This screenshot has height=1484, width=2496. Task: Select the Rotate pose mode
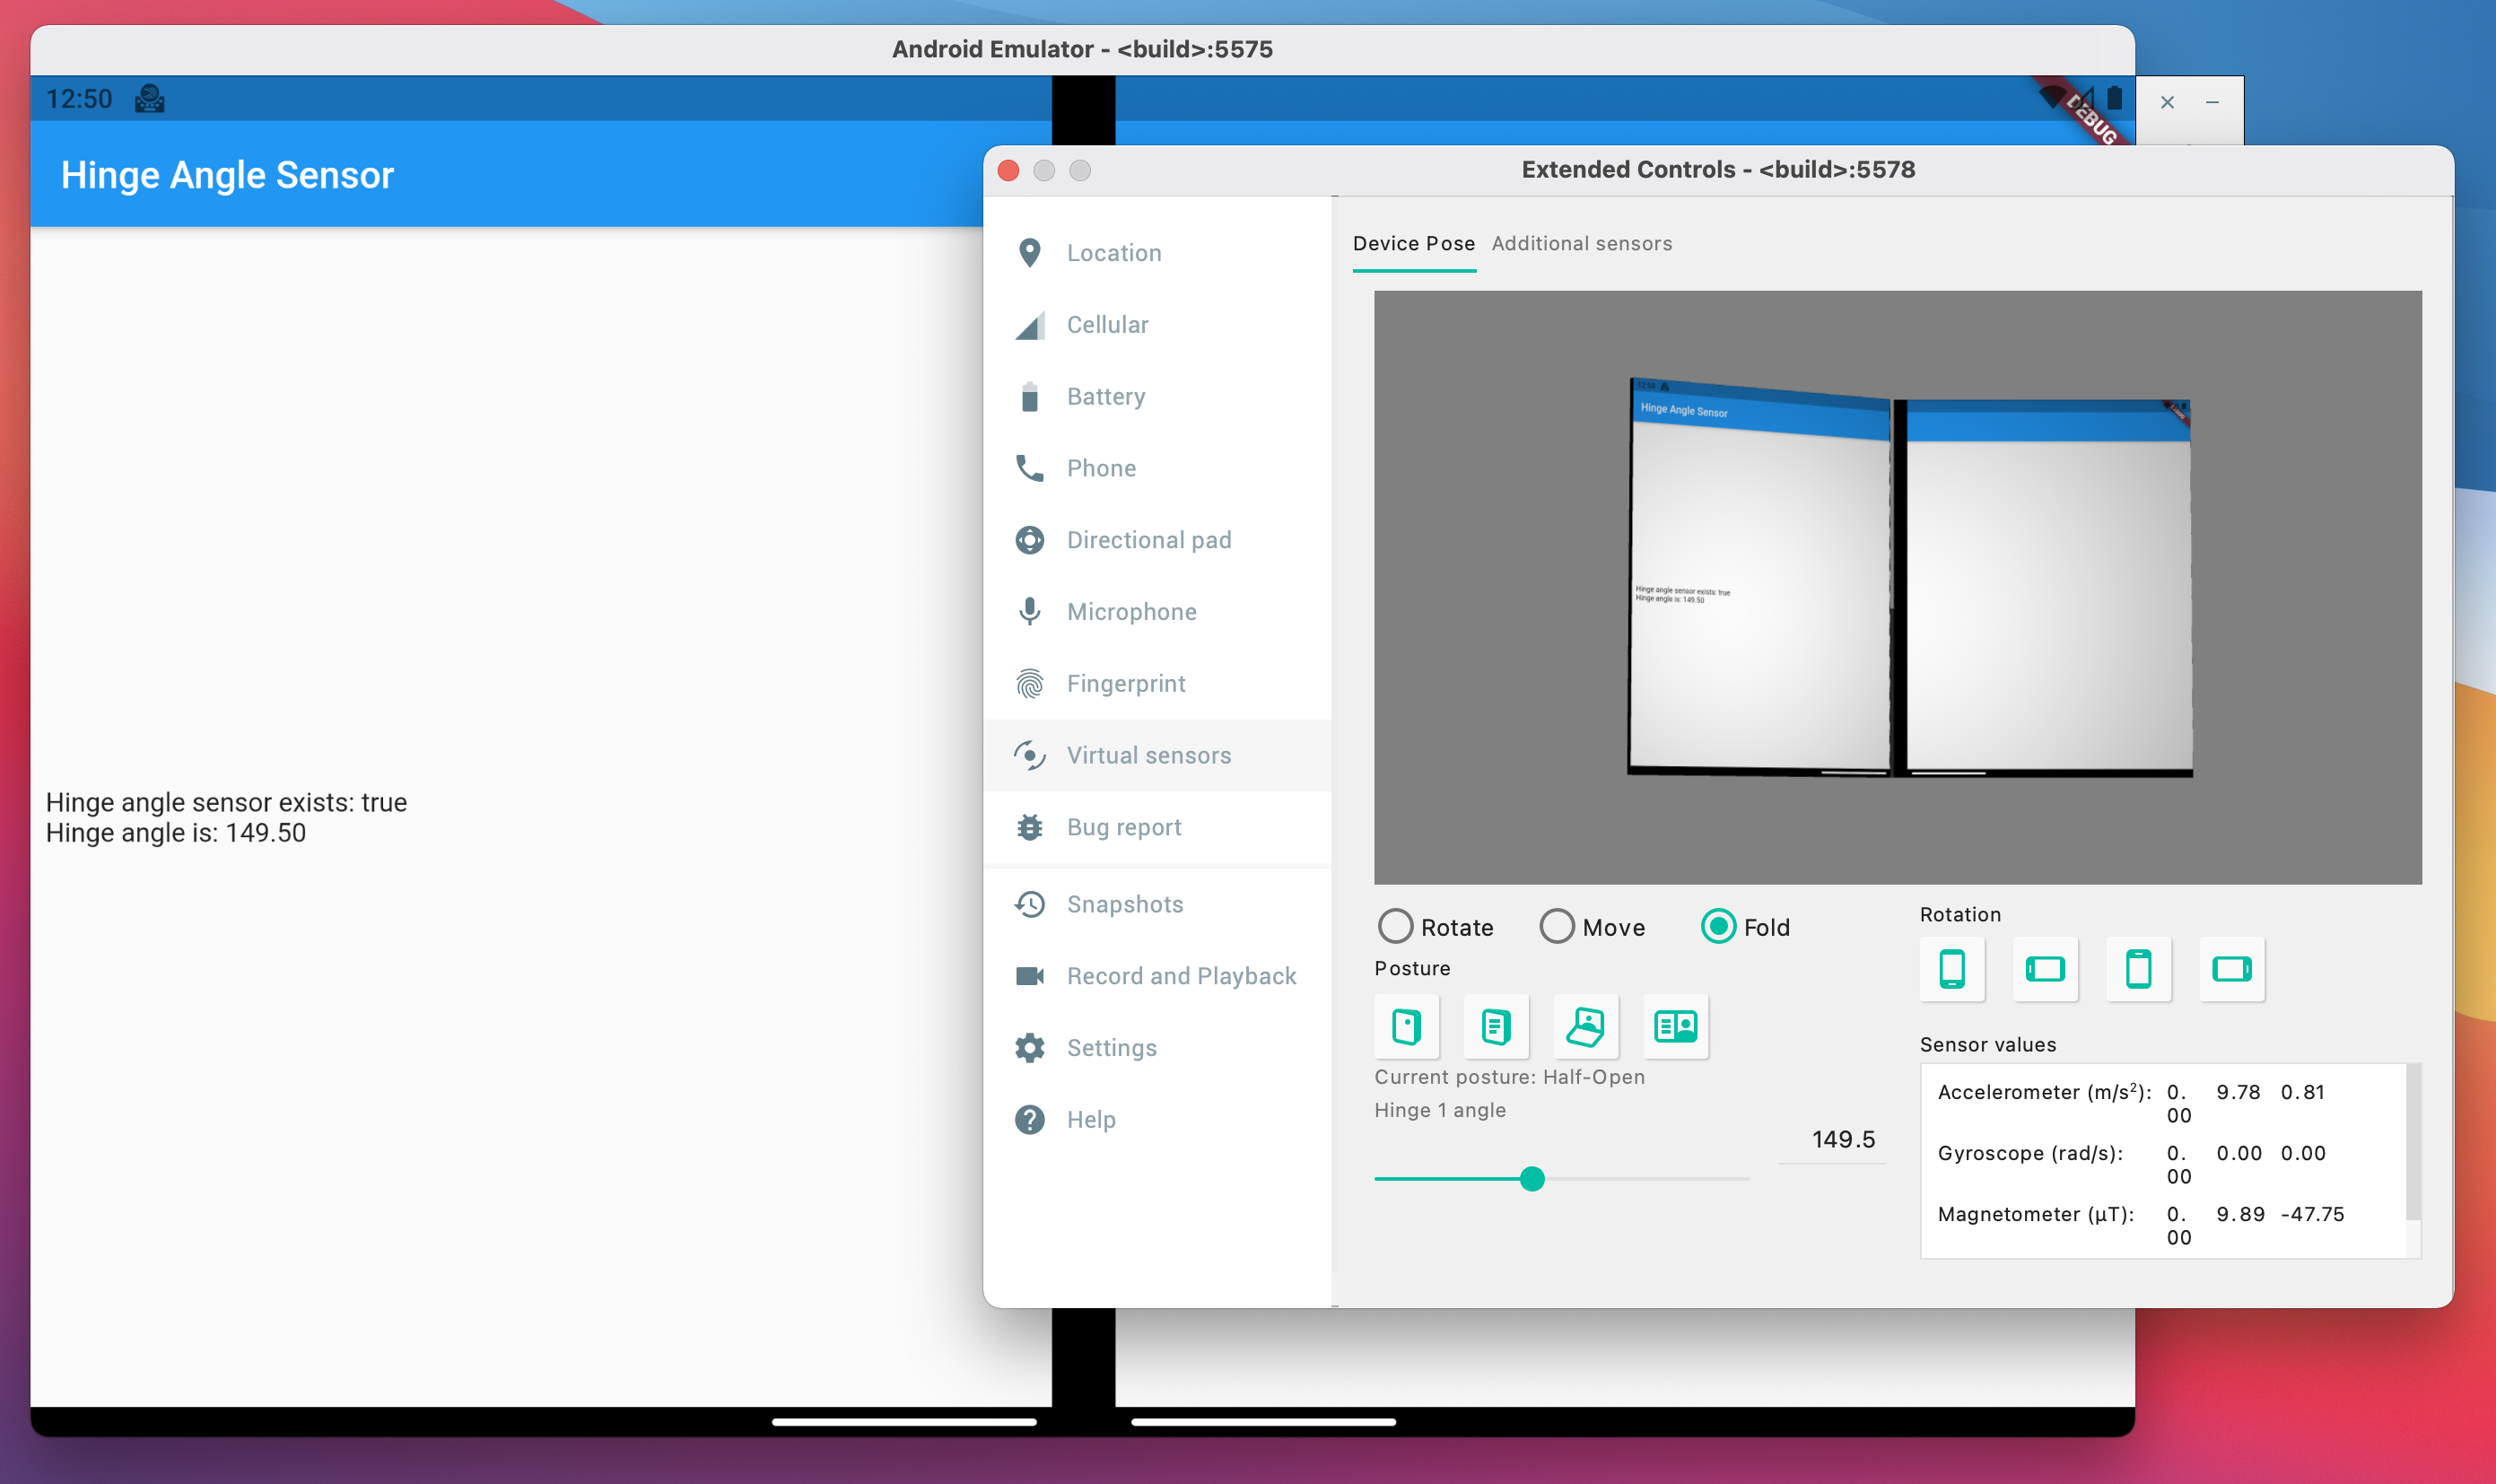pyautogui.click(x=1395, y=926)
